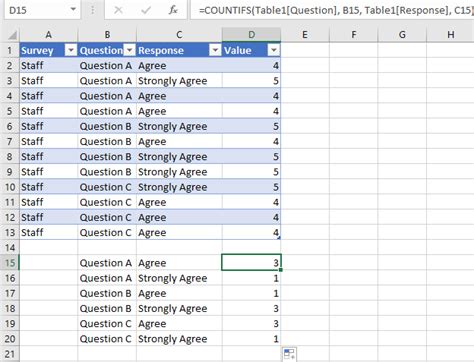Select column F header
Screen dimensions: 474x362
(353, 35)
